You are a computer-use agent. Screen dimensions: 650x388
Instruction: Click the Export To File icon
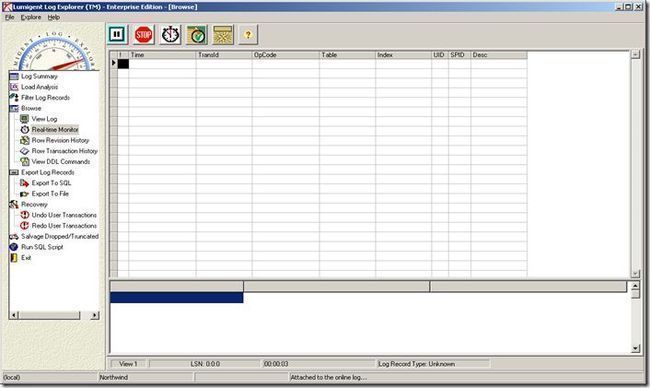coord(25,194)
